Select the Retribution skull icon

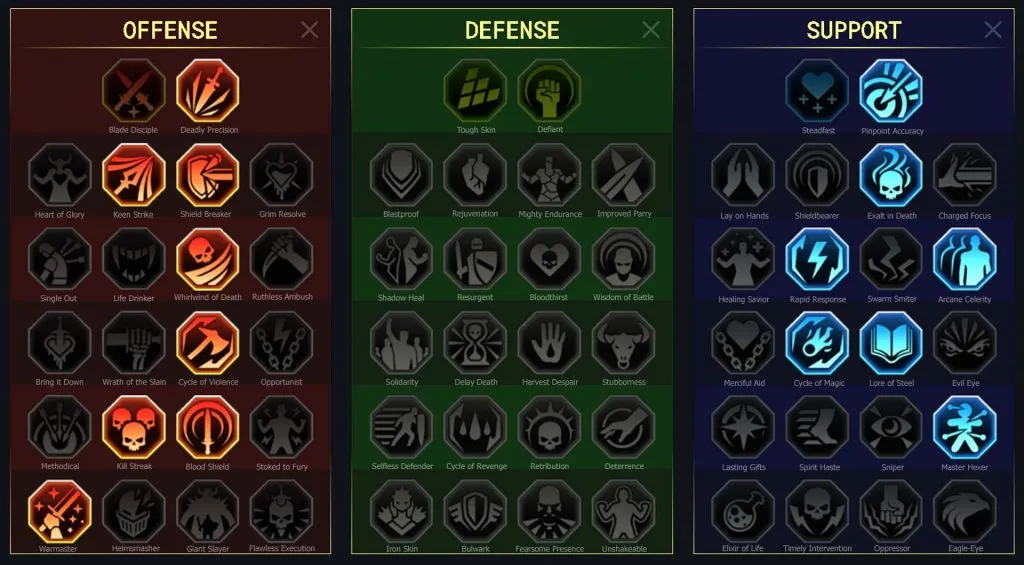[549, 427]
